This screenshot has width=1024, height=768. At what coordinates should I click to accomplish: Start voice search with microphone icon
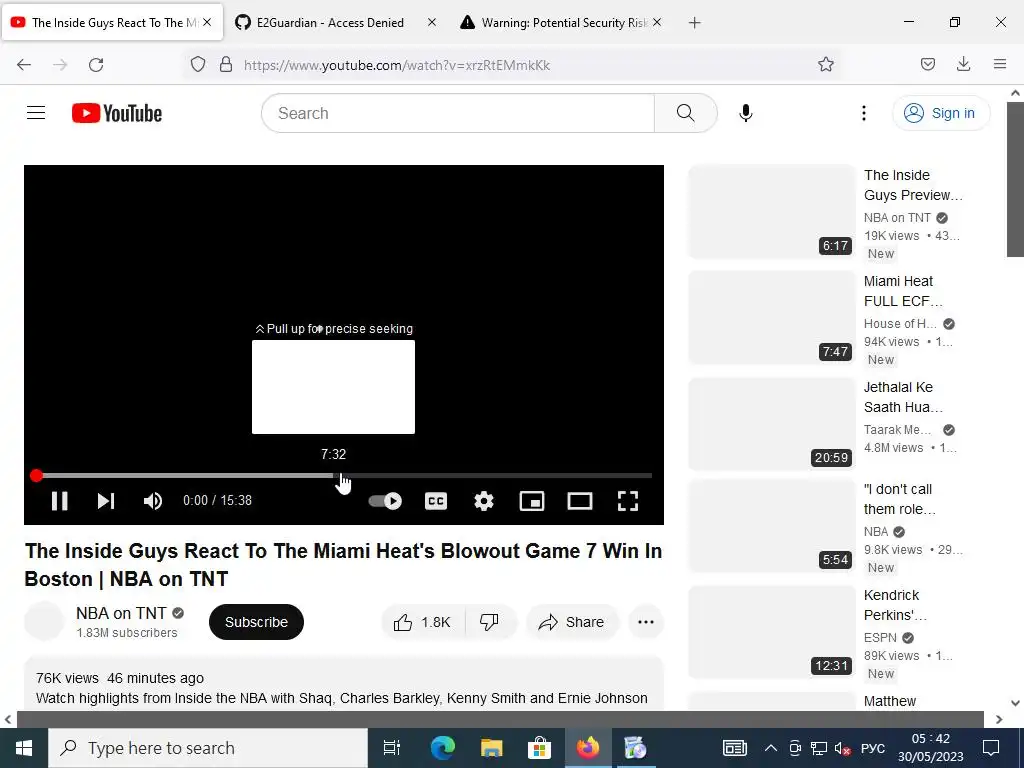pos(745,113)
